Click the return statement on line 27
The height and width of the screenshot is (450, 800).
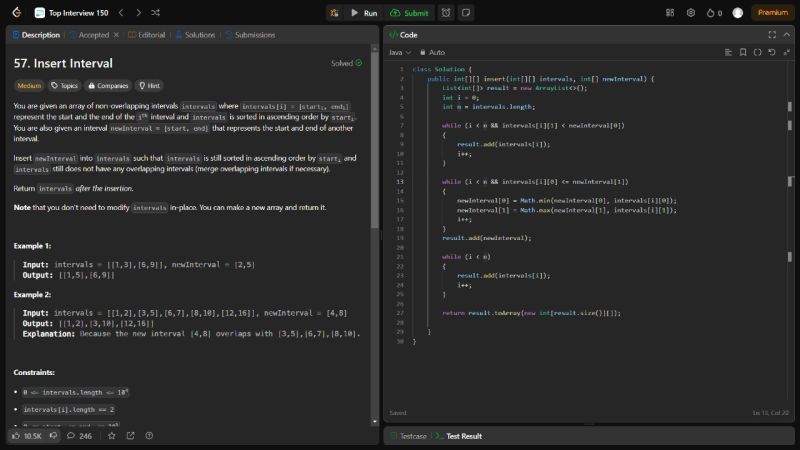[x=531, y=313]
